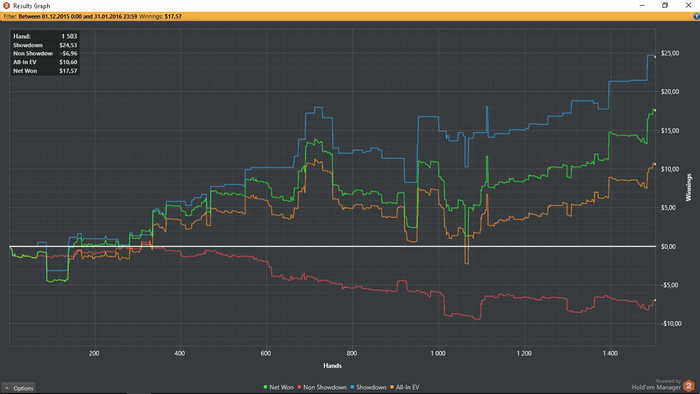Click the 1 000 hands x-axis label
The image size is (700, 394).
pos(438,353)
